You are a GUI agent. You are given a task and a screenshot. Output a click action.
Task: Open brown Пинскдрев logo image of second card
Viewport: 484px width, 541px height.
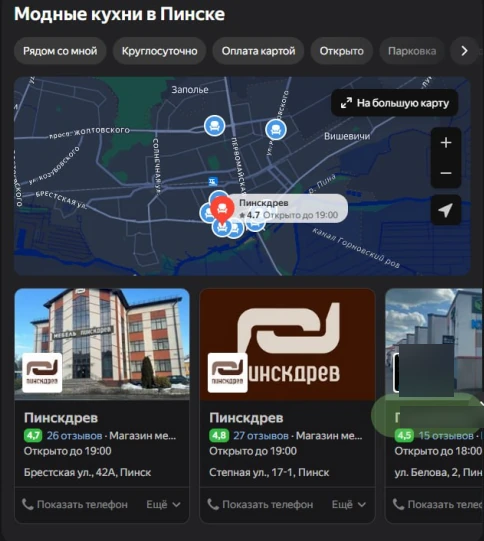(287, 344)
